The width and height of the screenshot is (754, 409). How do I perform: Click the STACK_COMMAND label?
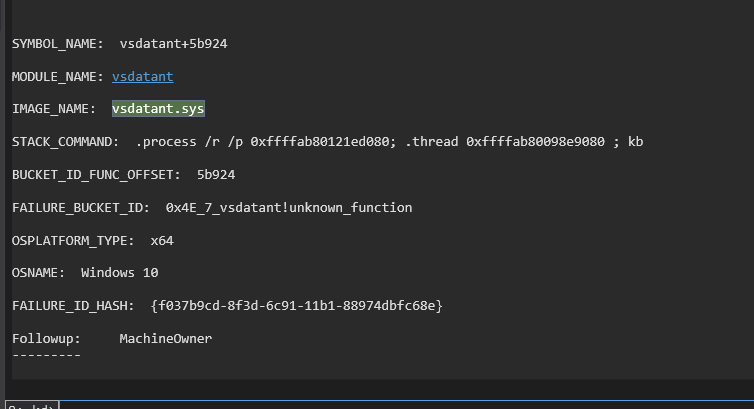65,142
